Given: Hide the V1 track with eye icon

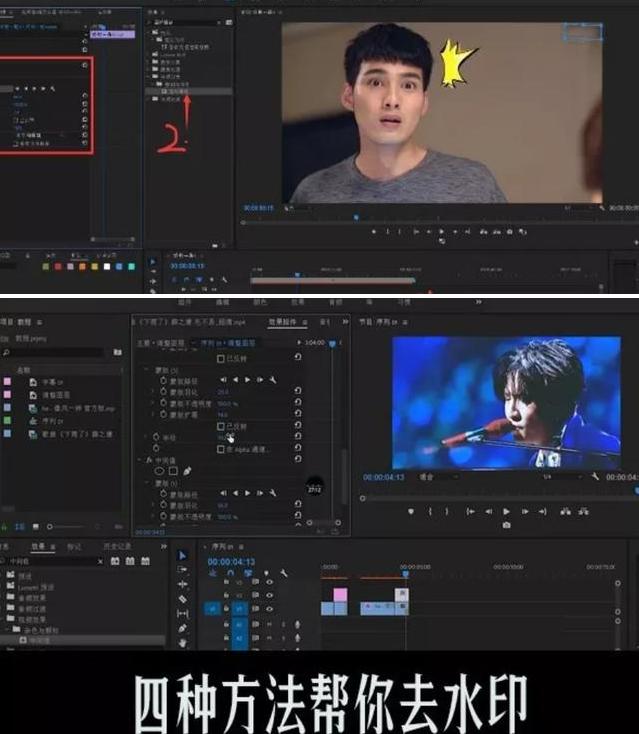Looking at the screenshot, I should click(269, 609).
